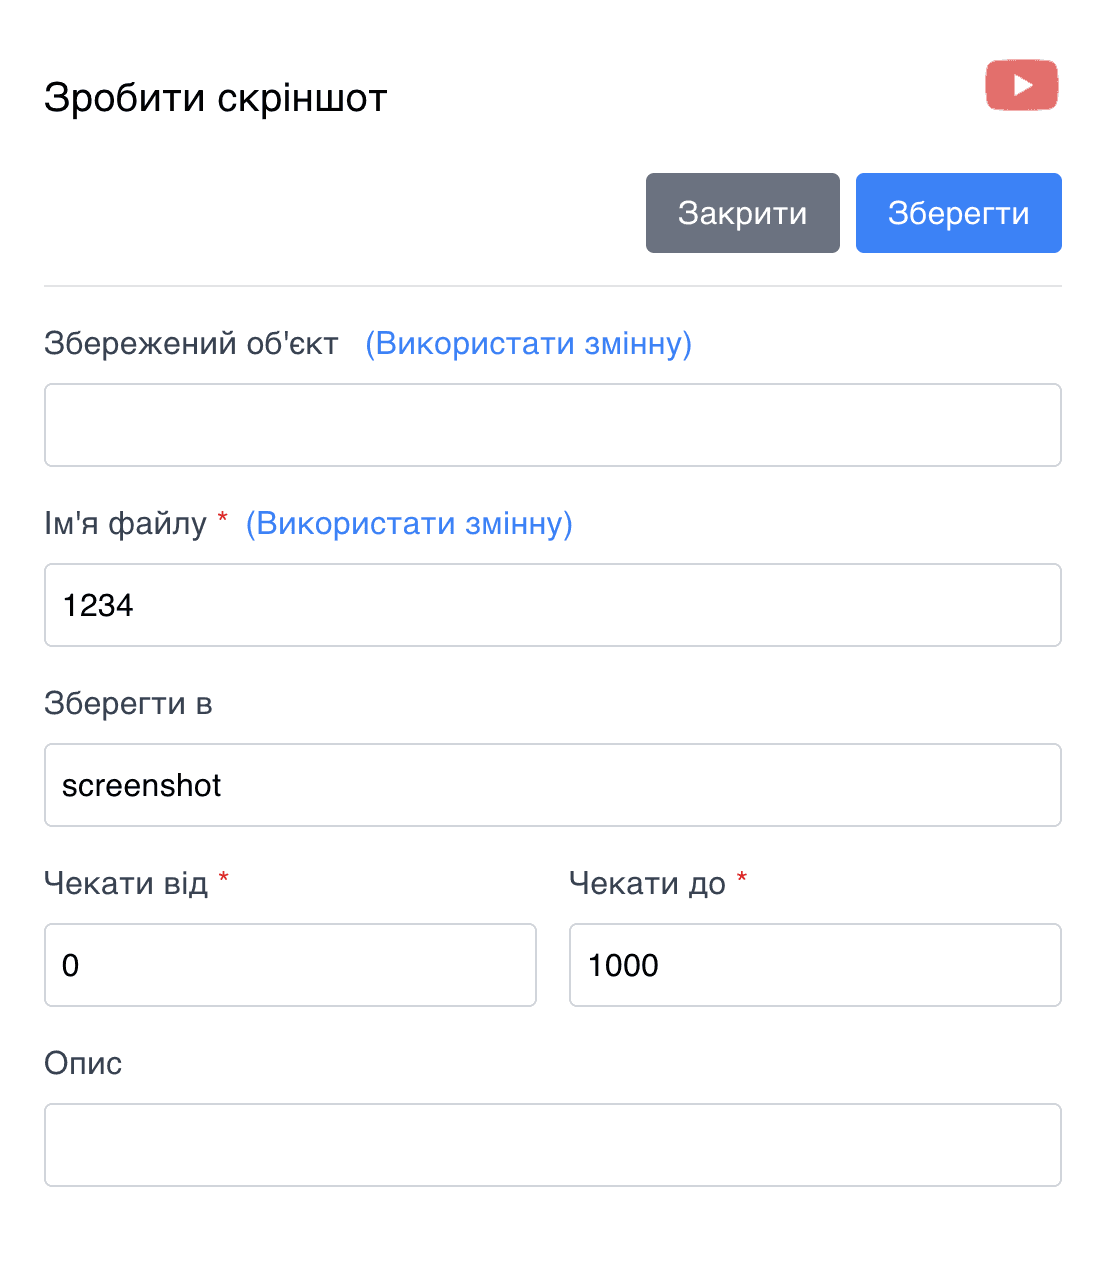Click the Чекати до label text
Image resolution: width=1108 pixels, height=1264 pixels.
click(x=647, y=883)
